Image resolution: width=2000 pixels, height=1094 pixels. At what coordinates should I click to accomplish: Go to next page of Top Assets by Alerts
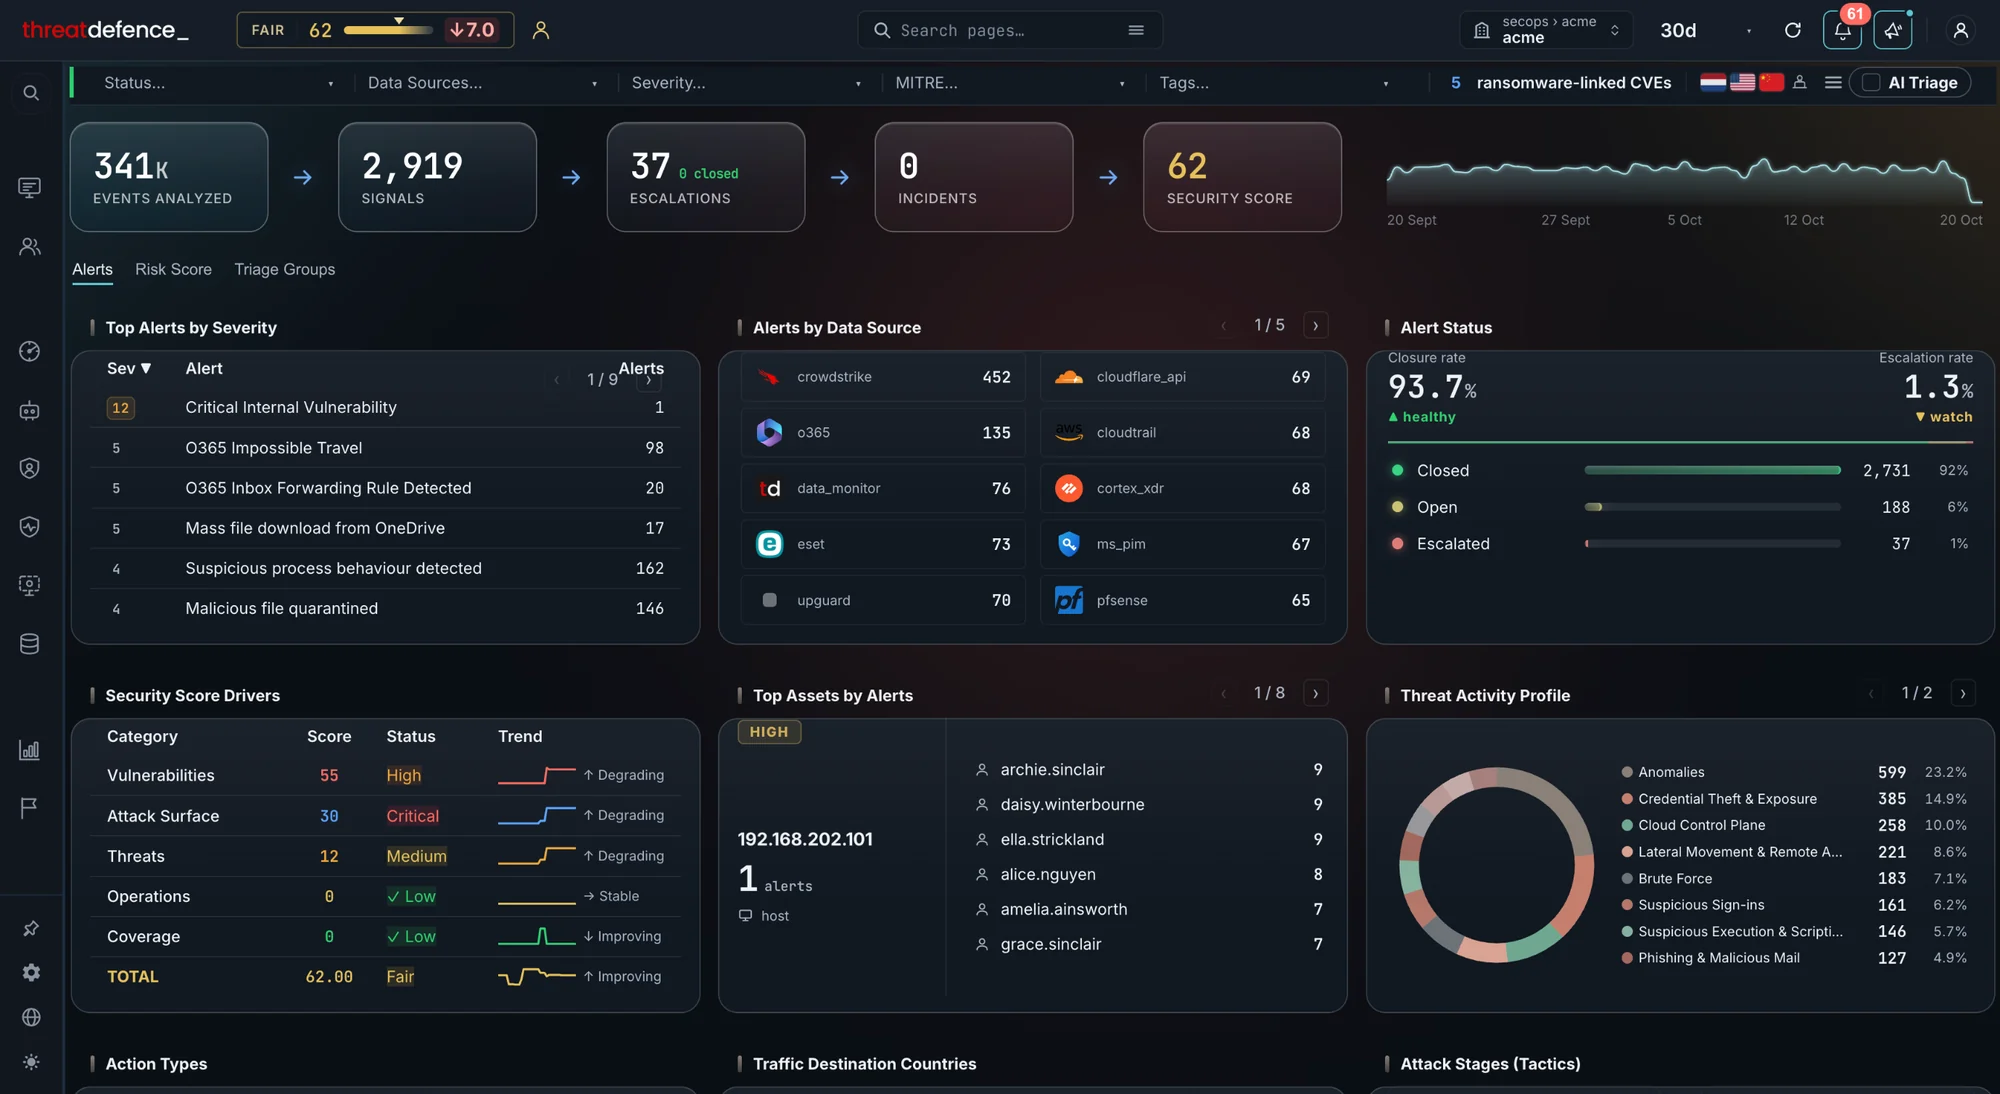coord(1315,693)
